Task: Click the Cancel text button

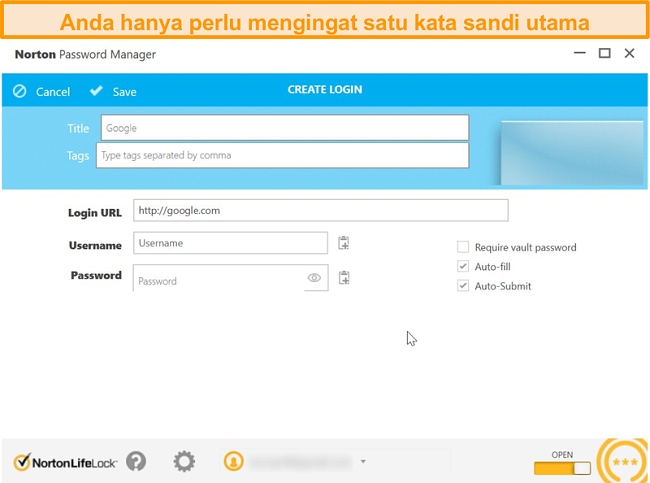Action: pos(53,92)
